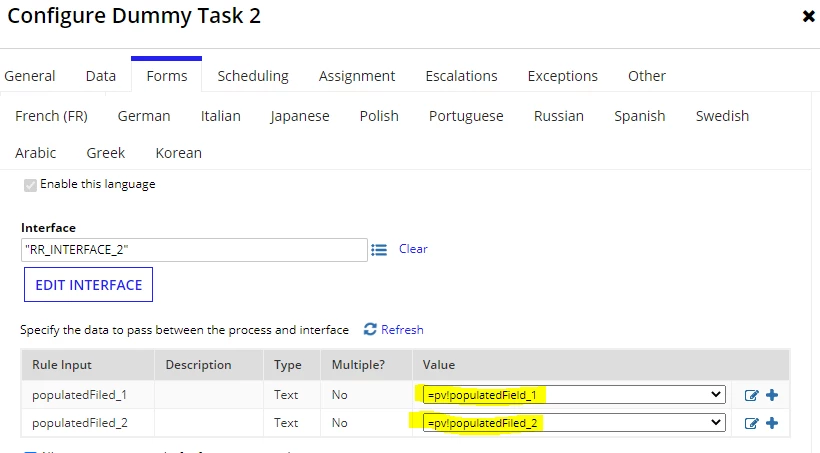Open the Assignment tab
Screen dimensions: 820x453
[357, 76]
